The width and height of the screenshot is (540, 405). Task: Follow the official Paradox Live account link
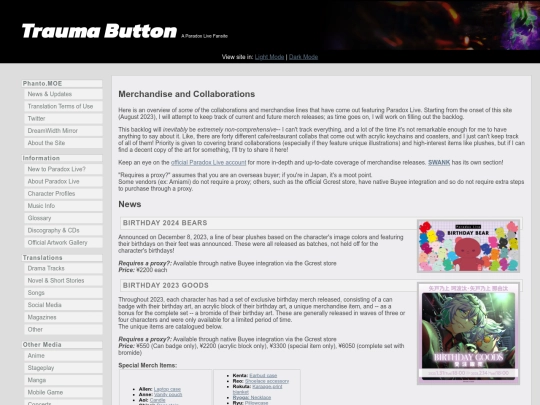click(x=208, y=163)
